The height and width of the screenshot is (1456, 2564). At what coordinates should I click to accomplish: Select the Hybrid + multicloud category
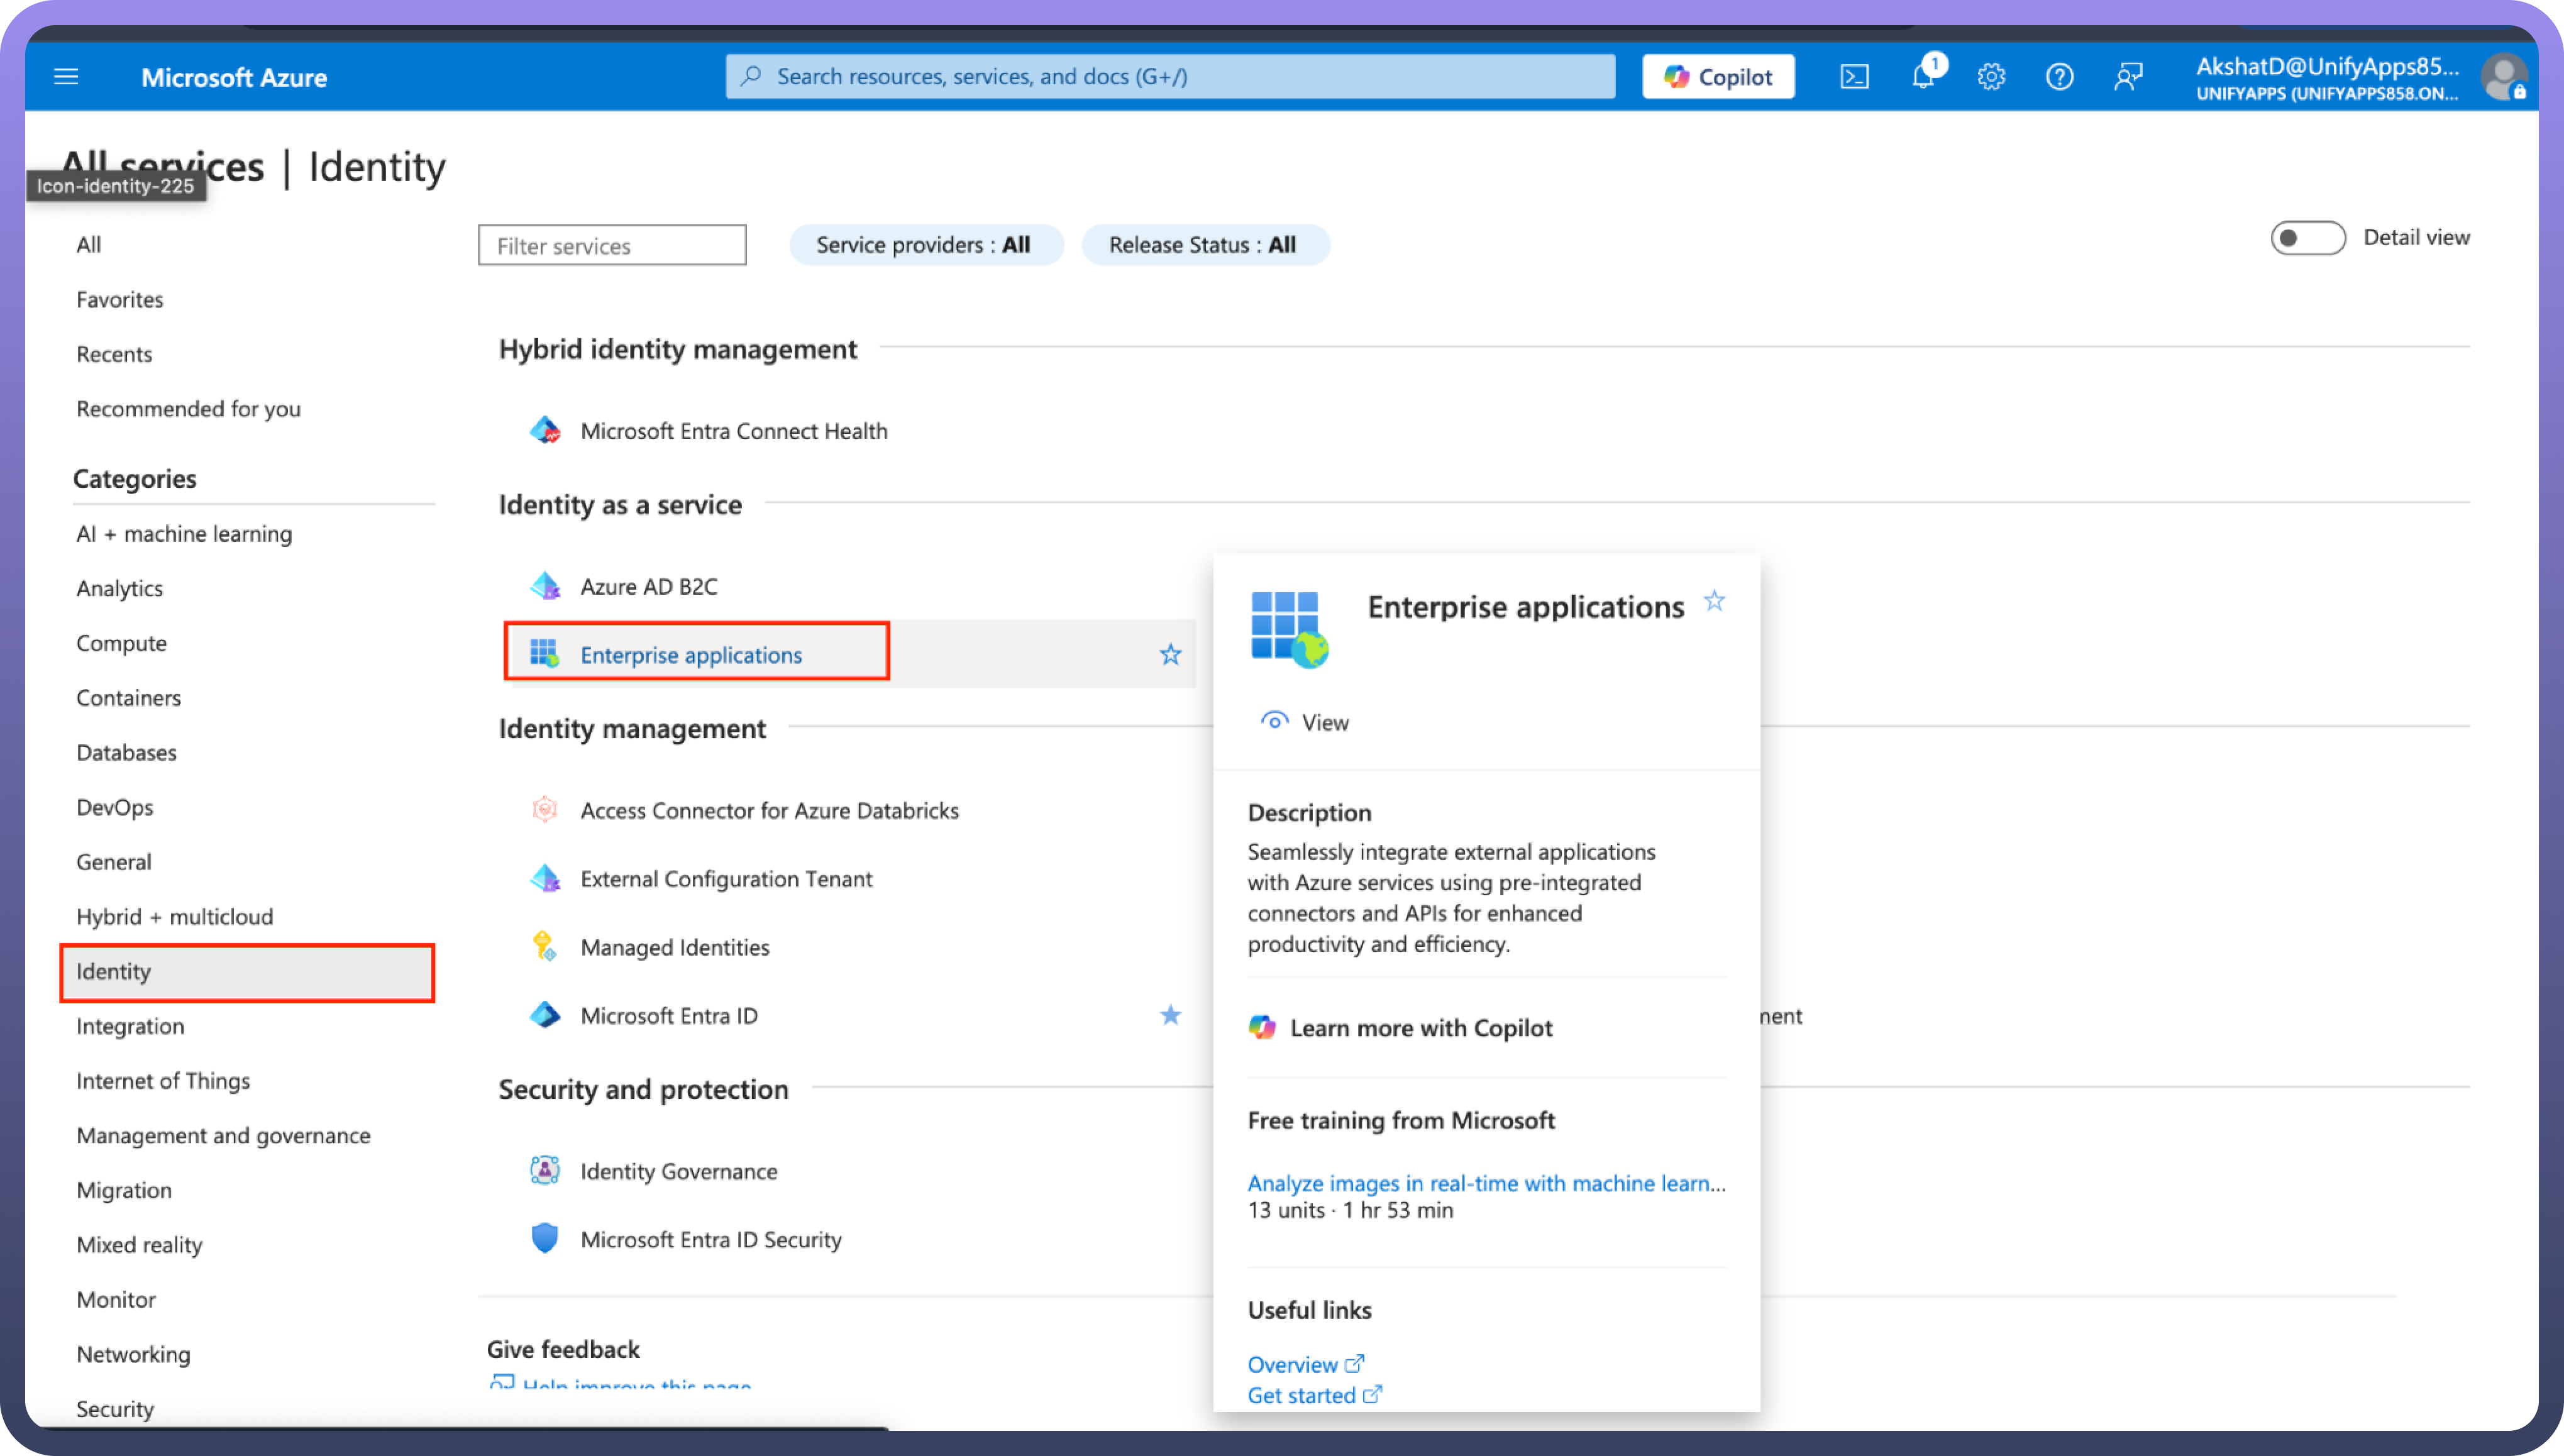coord(175,917)
